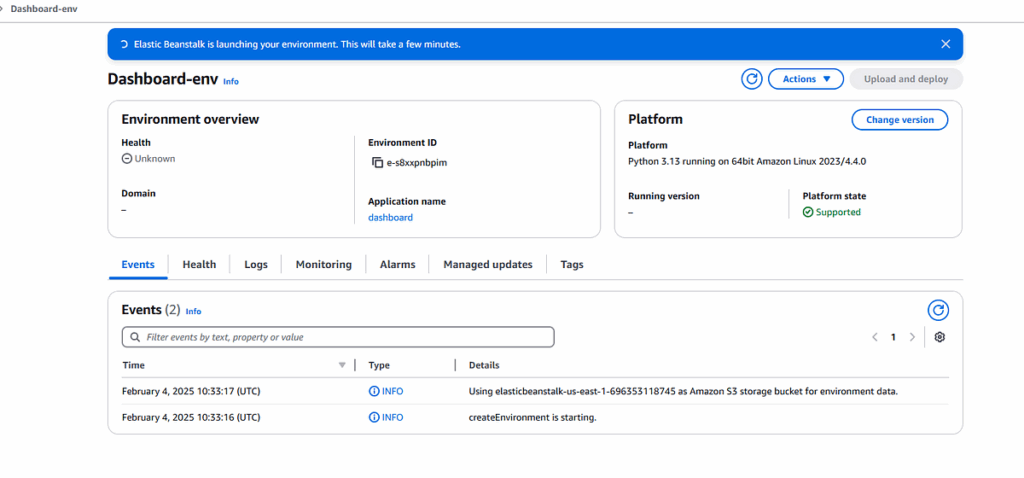Click the Info link next to Dashboard-env
This screenshot has height=478, width=1024.
(x=231, y=81)
